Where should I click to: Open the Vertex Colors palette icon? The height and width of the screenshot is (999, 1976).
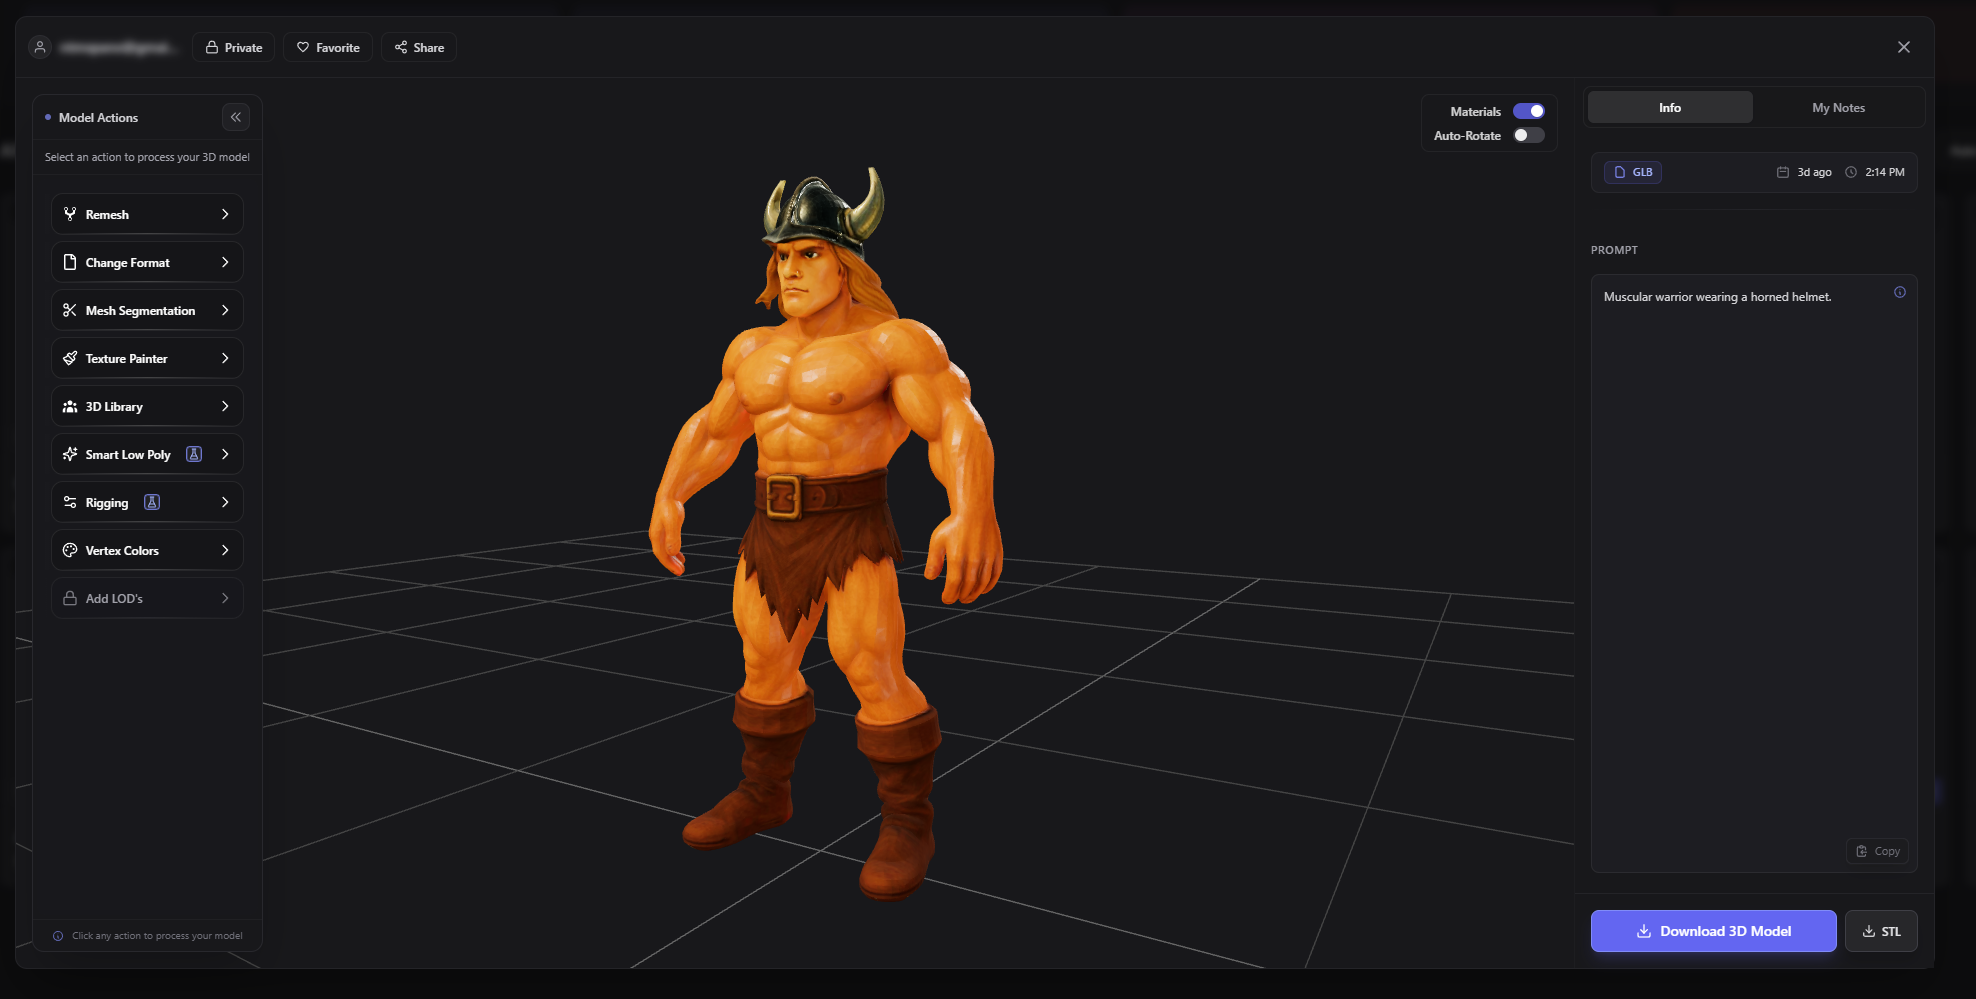70,550
